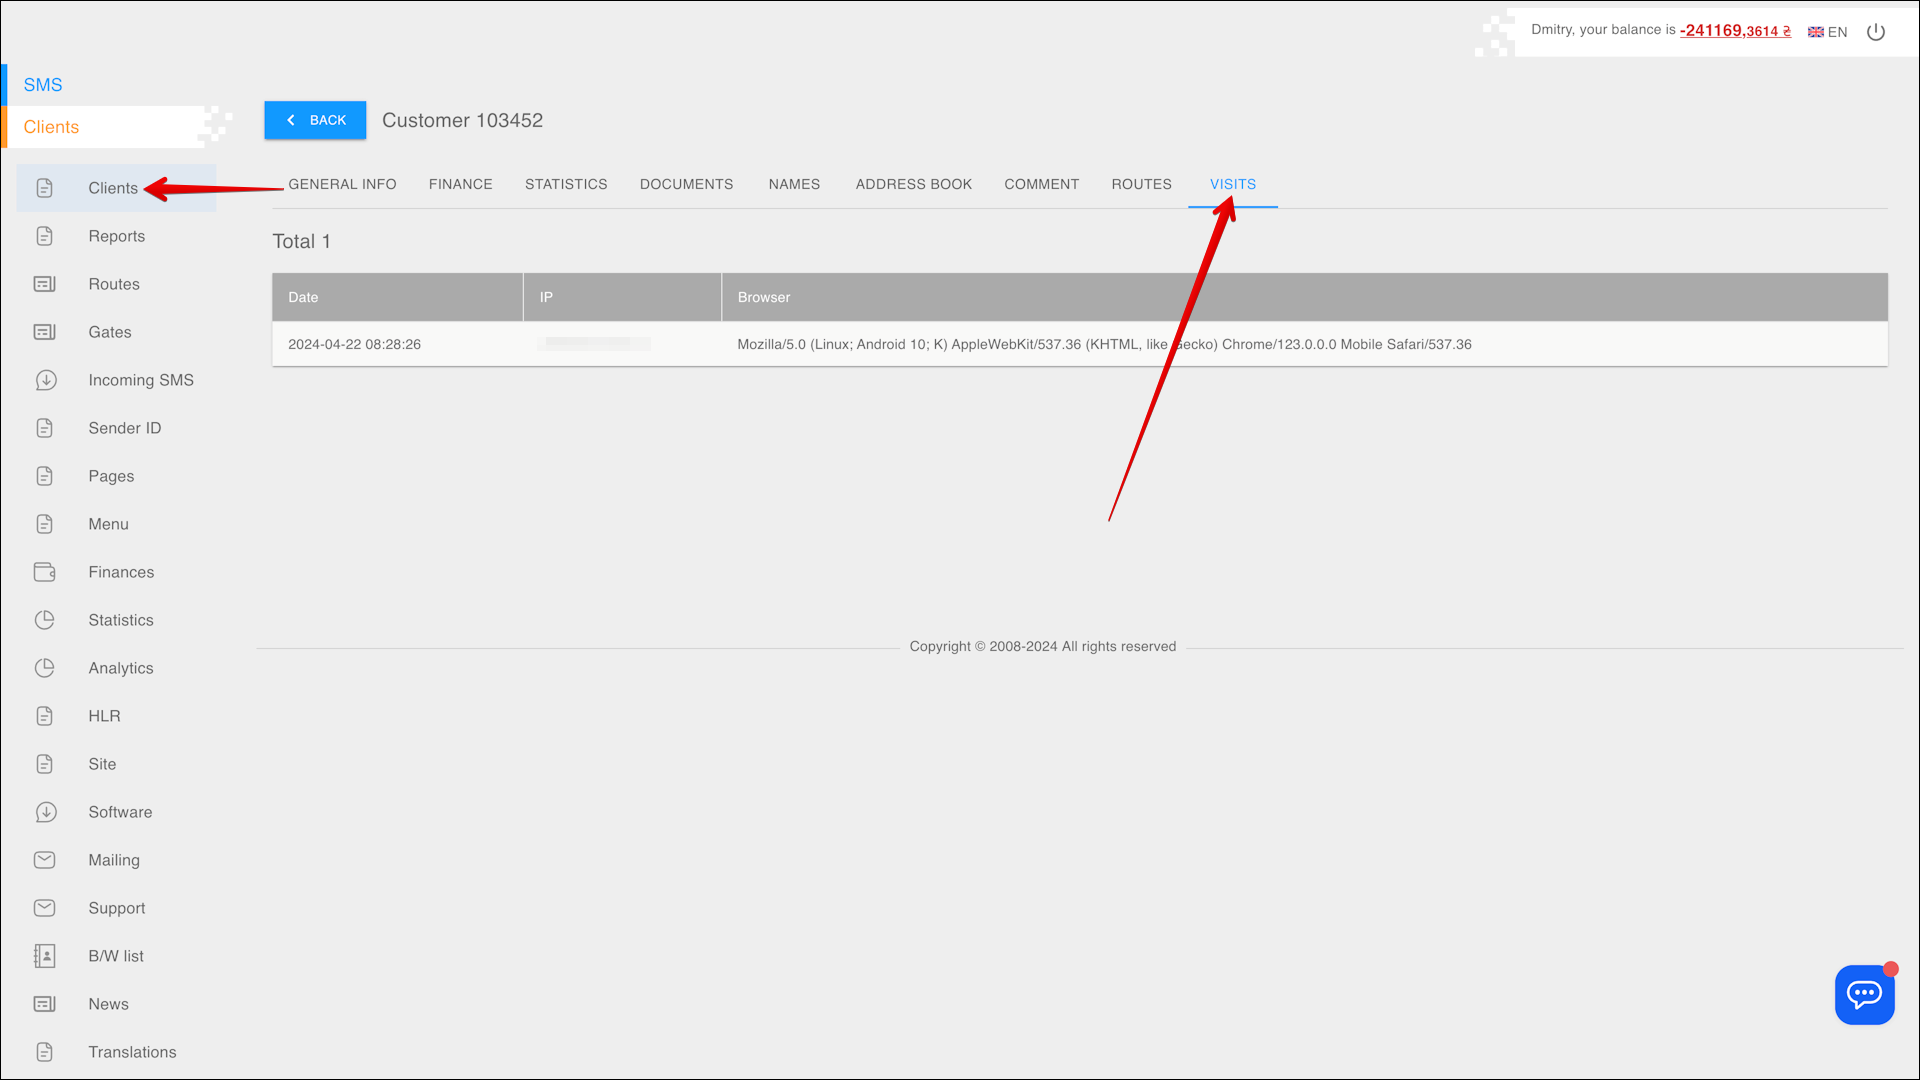Click the blue Back button
The height and width of the screenshot is (1080, 1920).
click(315, 120)
